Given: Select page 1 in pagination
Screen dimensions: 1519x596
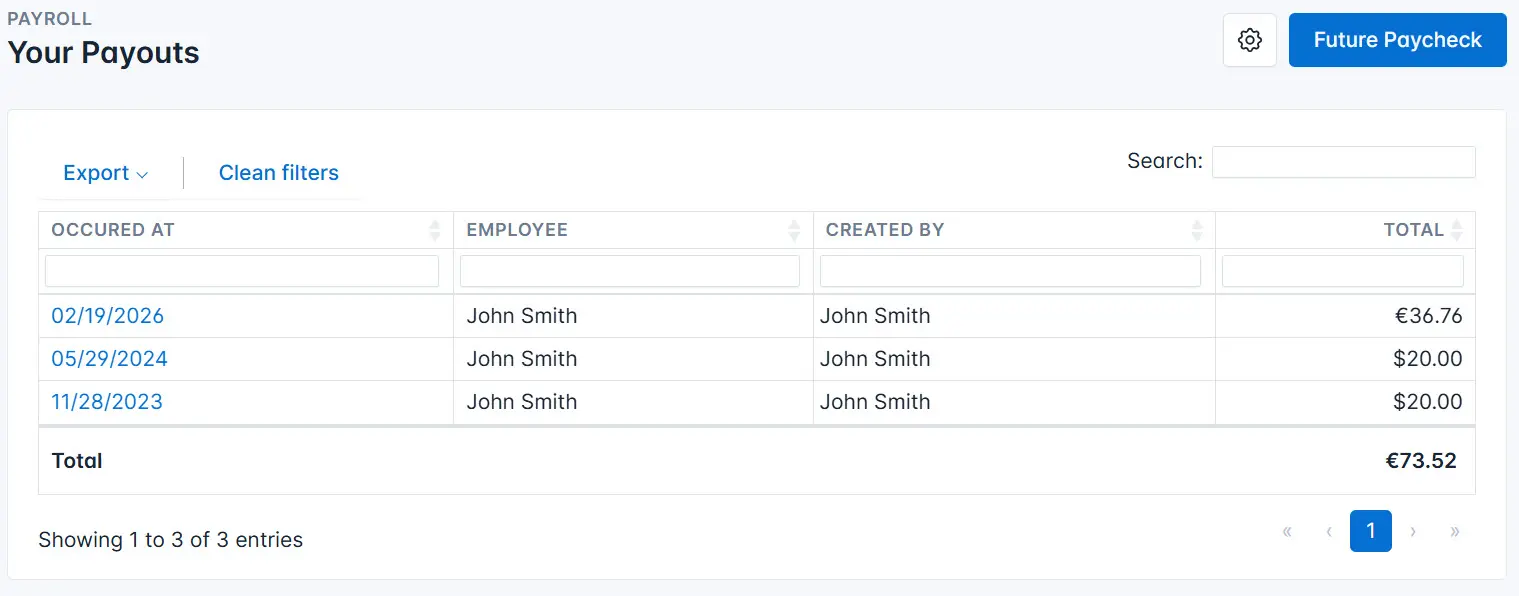Looking at the screenshot, I should pyautogui.click(x=1370, y=531).
